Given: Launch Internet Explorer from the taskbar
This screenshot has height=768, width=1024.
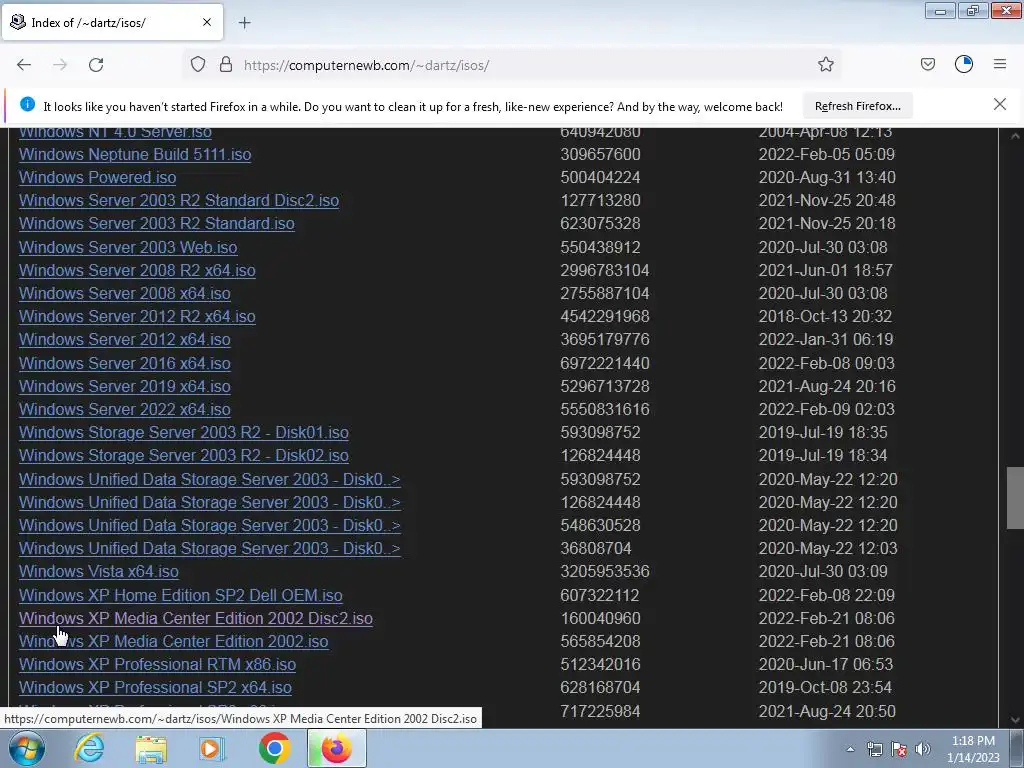Looking at the screenshot, I should (89, 748).
